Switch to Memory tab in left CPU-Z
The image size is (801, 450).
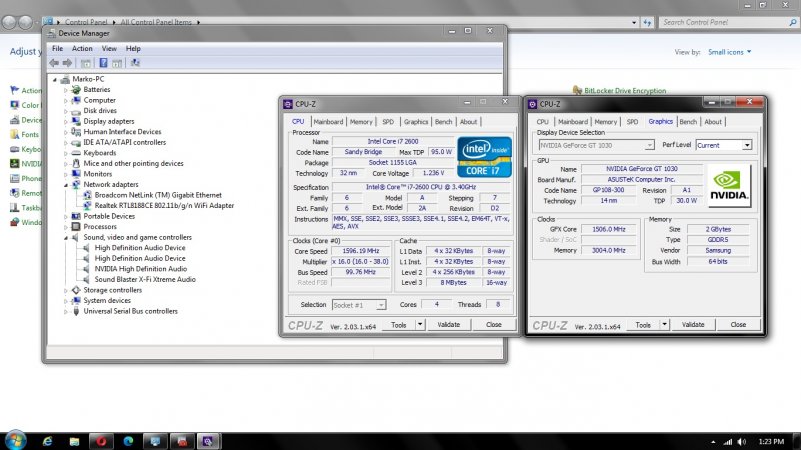(x=361, y=122)
